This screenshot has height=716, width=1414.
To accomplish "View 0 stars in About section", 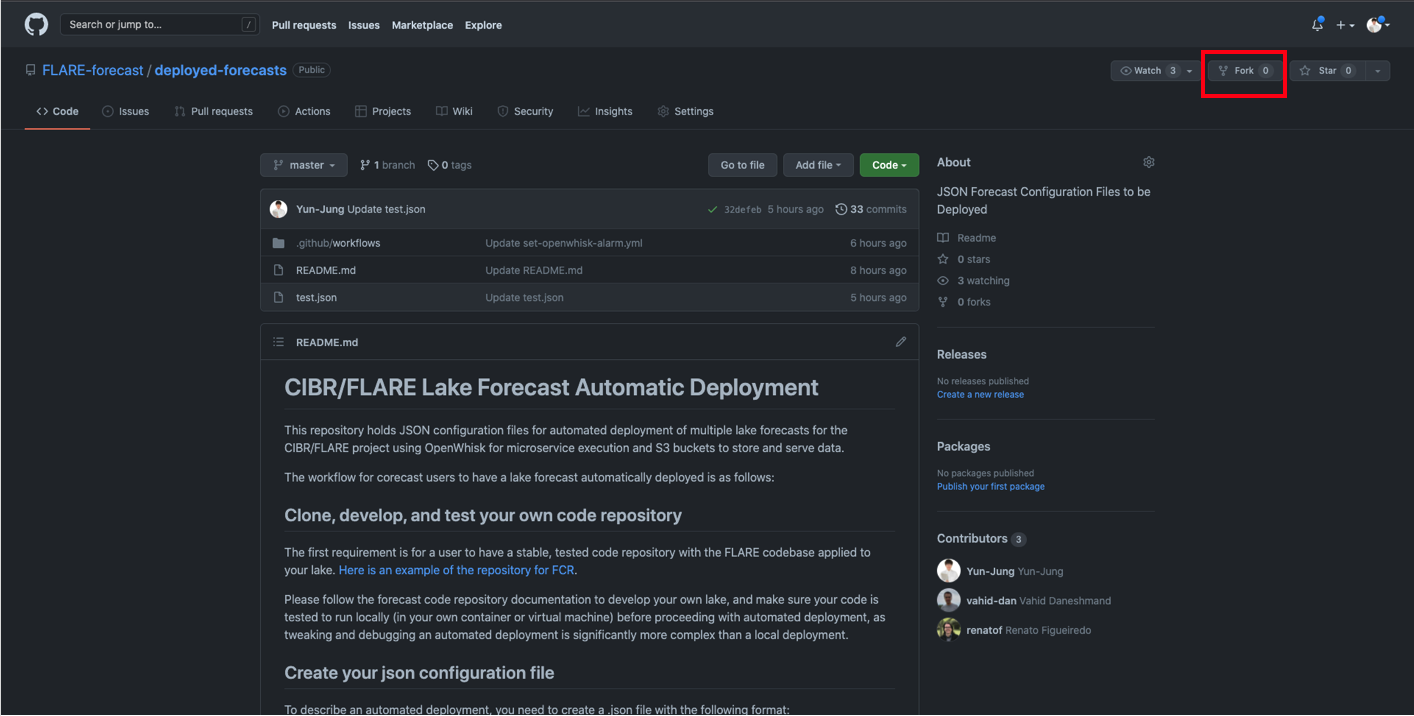I will pyautogui.click(x=964, y=259).
